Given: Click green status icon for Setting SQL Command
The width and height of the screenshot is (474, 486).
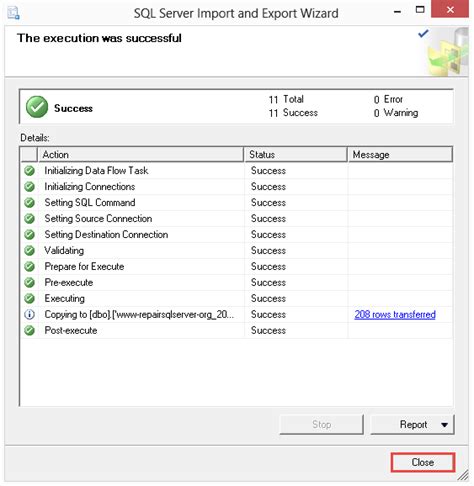Looking at the screenshot, I should pyautogui.click(x=29, y=203).
